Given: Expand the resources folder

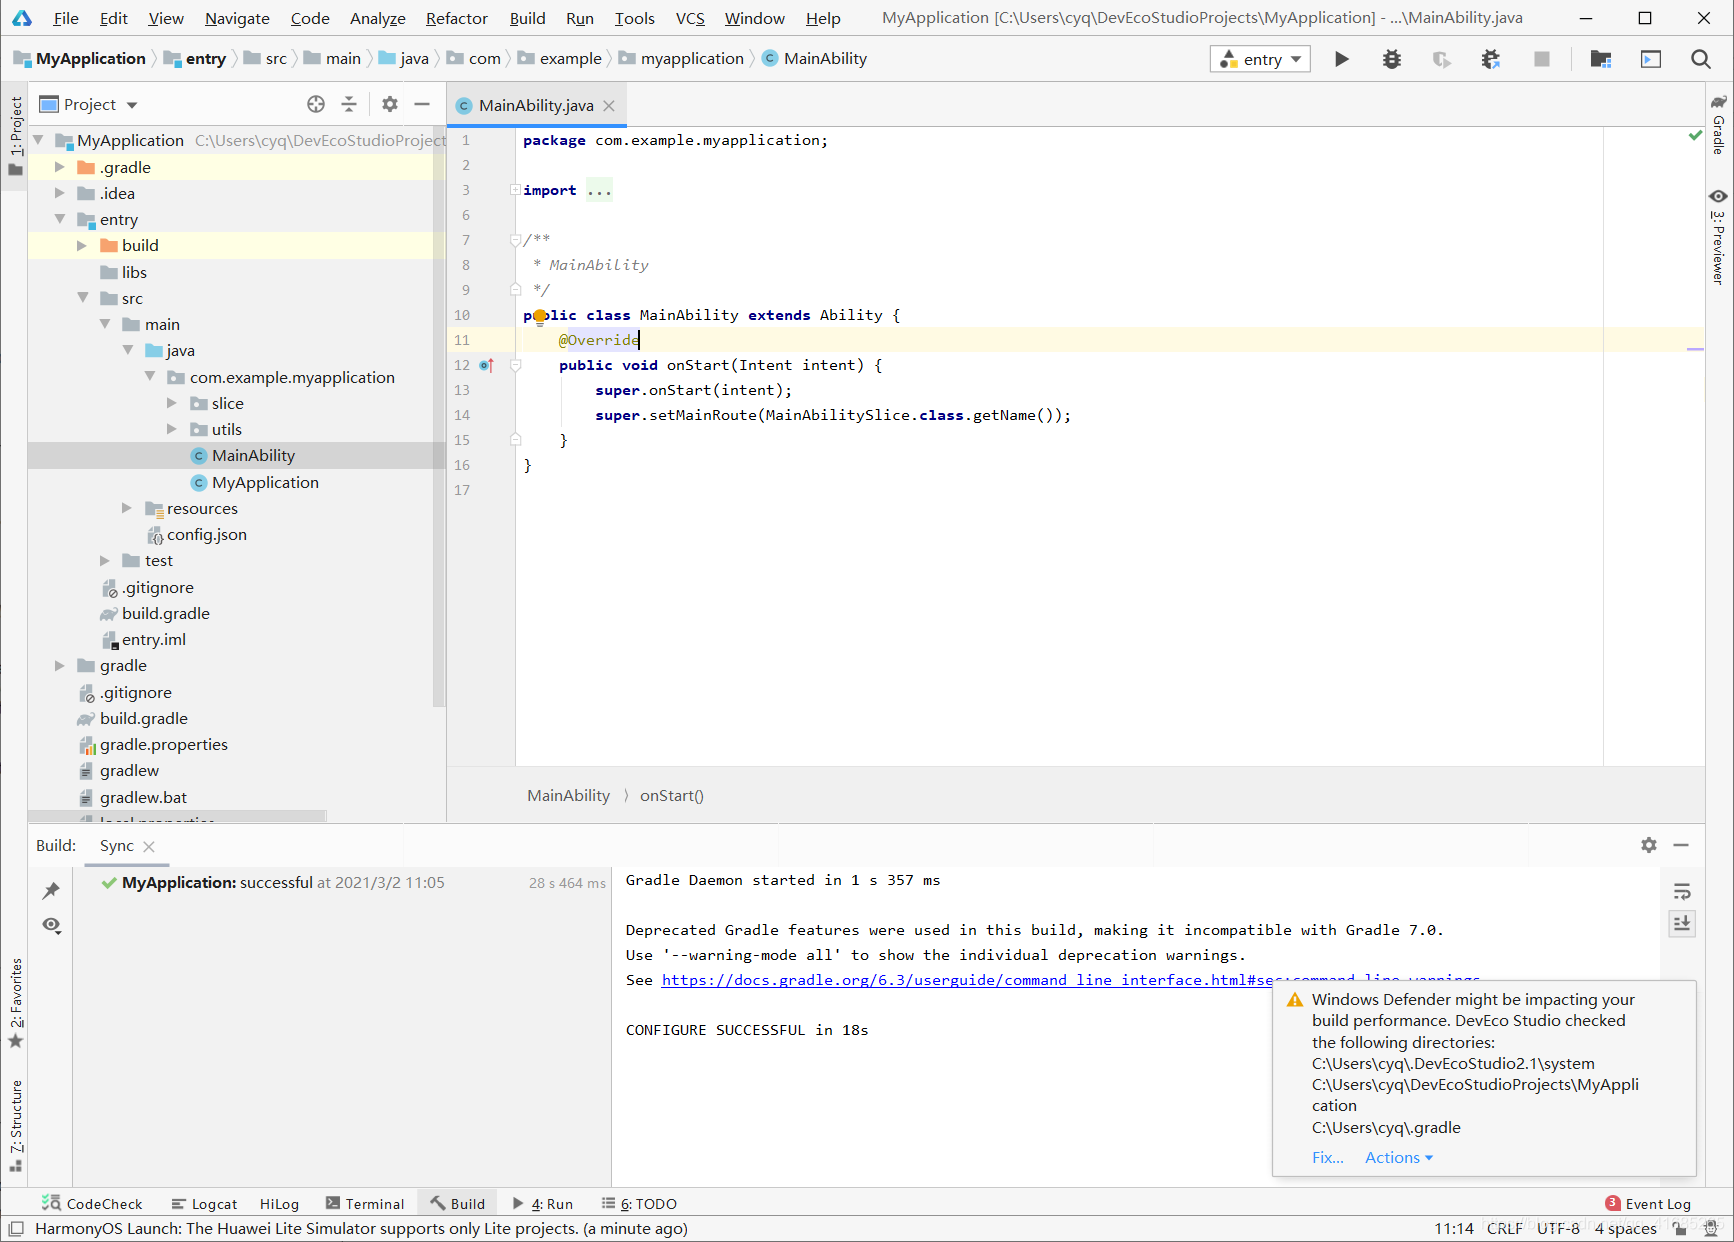Looking at the screenshot, I should pyautogui.click(x=127, y=508).
